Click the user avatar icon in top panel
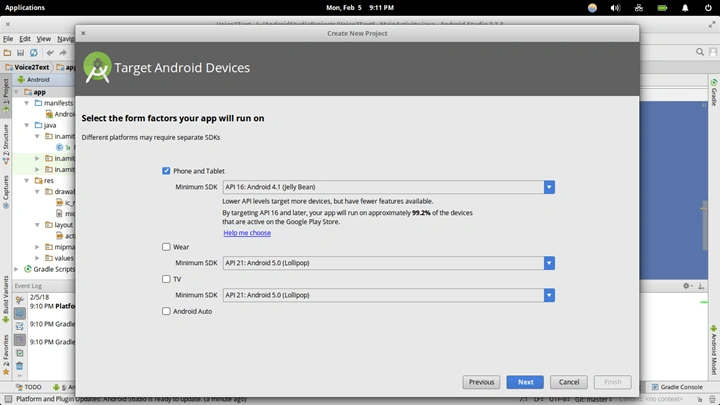Screen dimensions: 720x405 (x=592, y=8)
